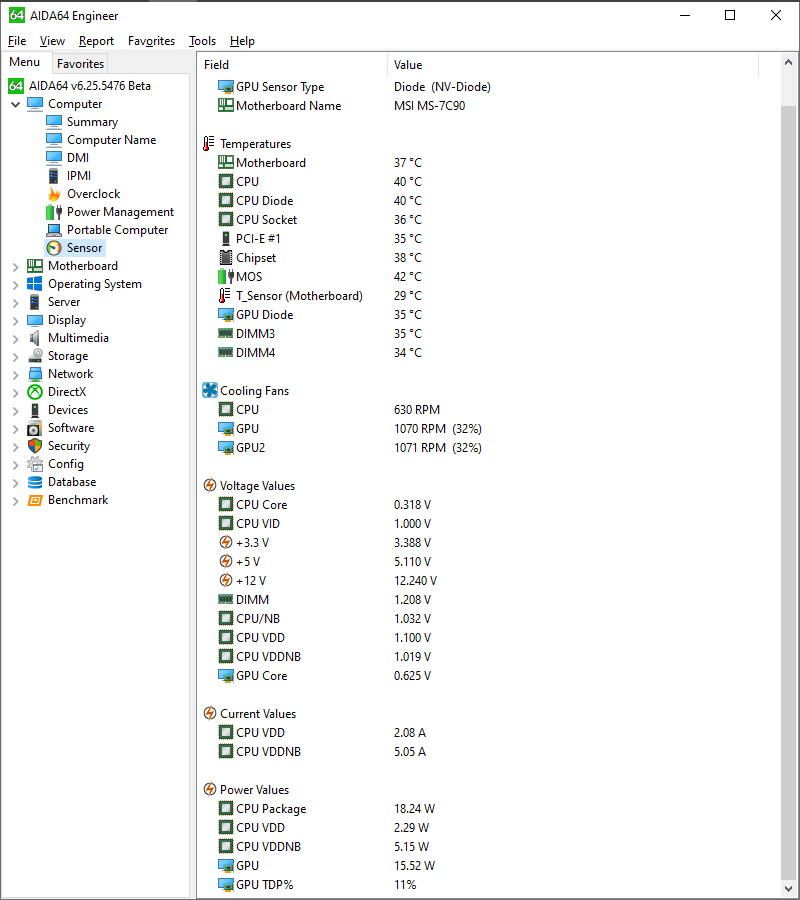This screenshot has width=800, height=900.
Task: Select AIDA64 v6.25.5476 Beta root node
Action: 90,86
